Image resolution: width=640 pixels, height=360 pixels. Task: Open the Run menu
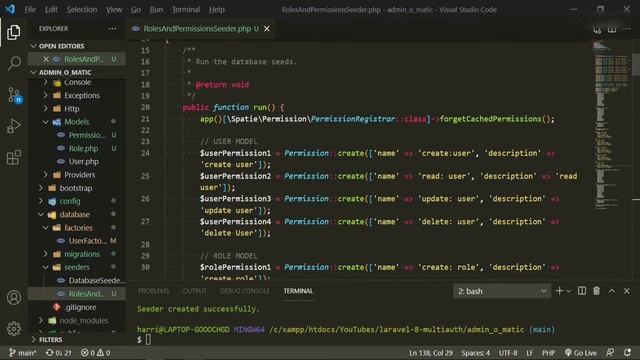coord(156,9)
